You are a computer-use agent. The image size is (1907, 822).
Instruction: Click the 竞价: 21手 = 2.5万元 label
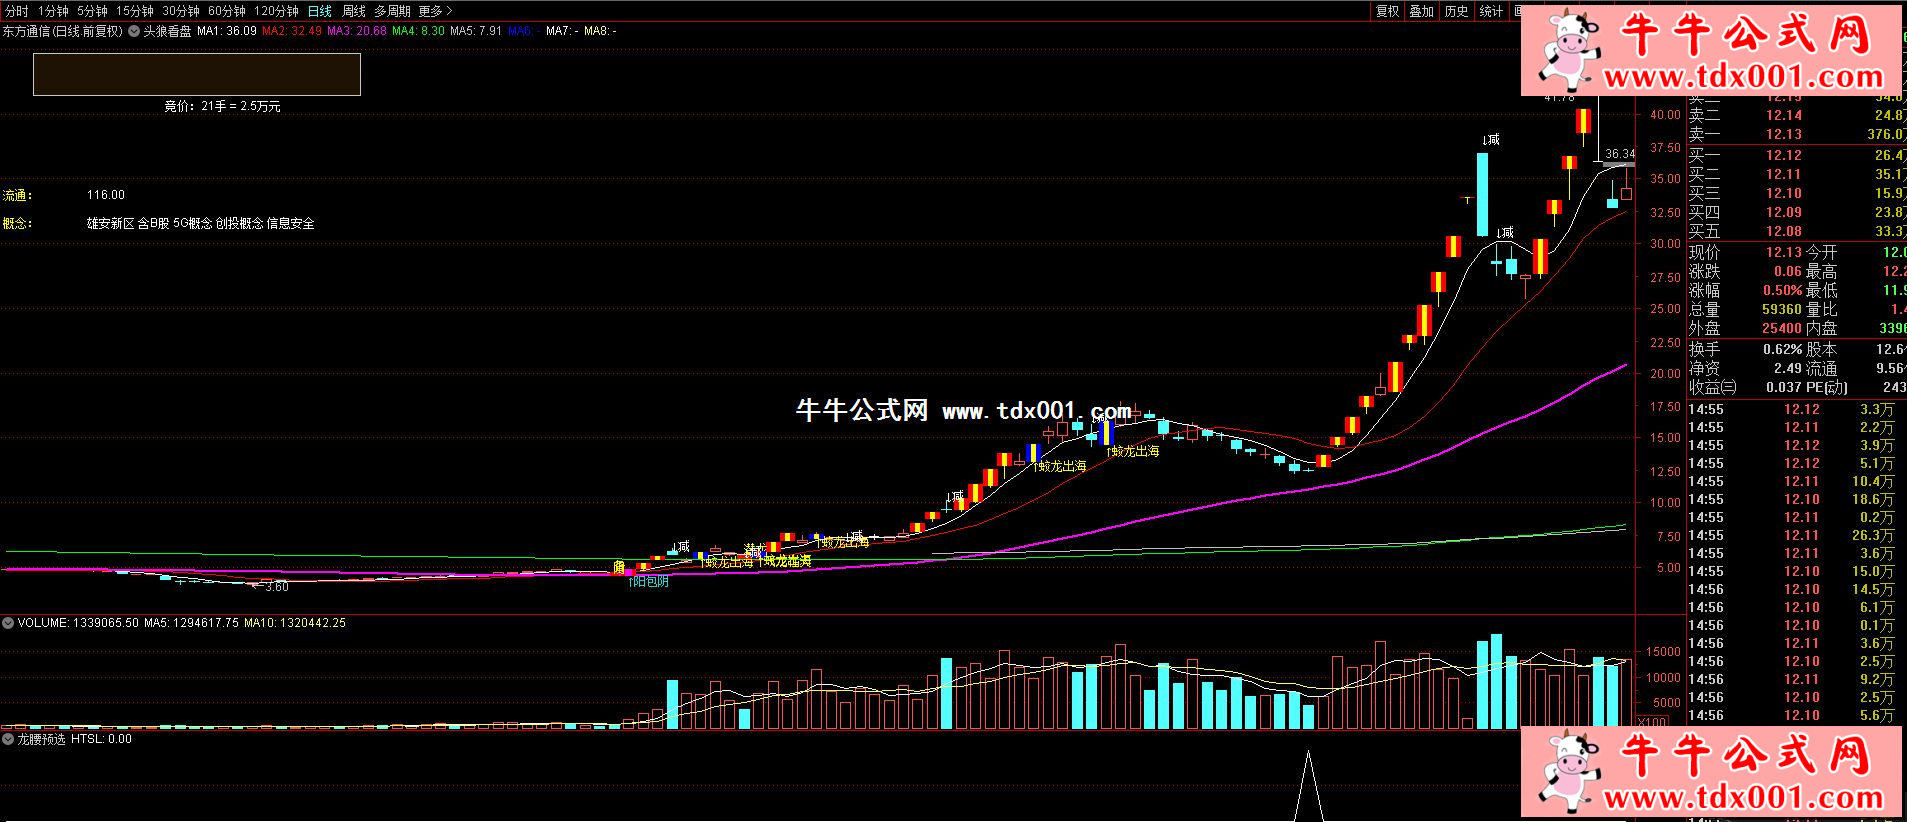point(222,106)
